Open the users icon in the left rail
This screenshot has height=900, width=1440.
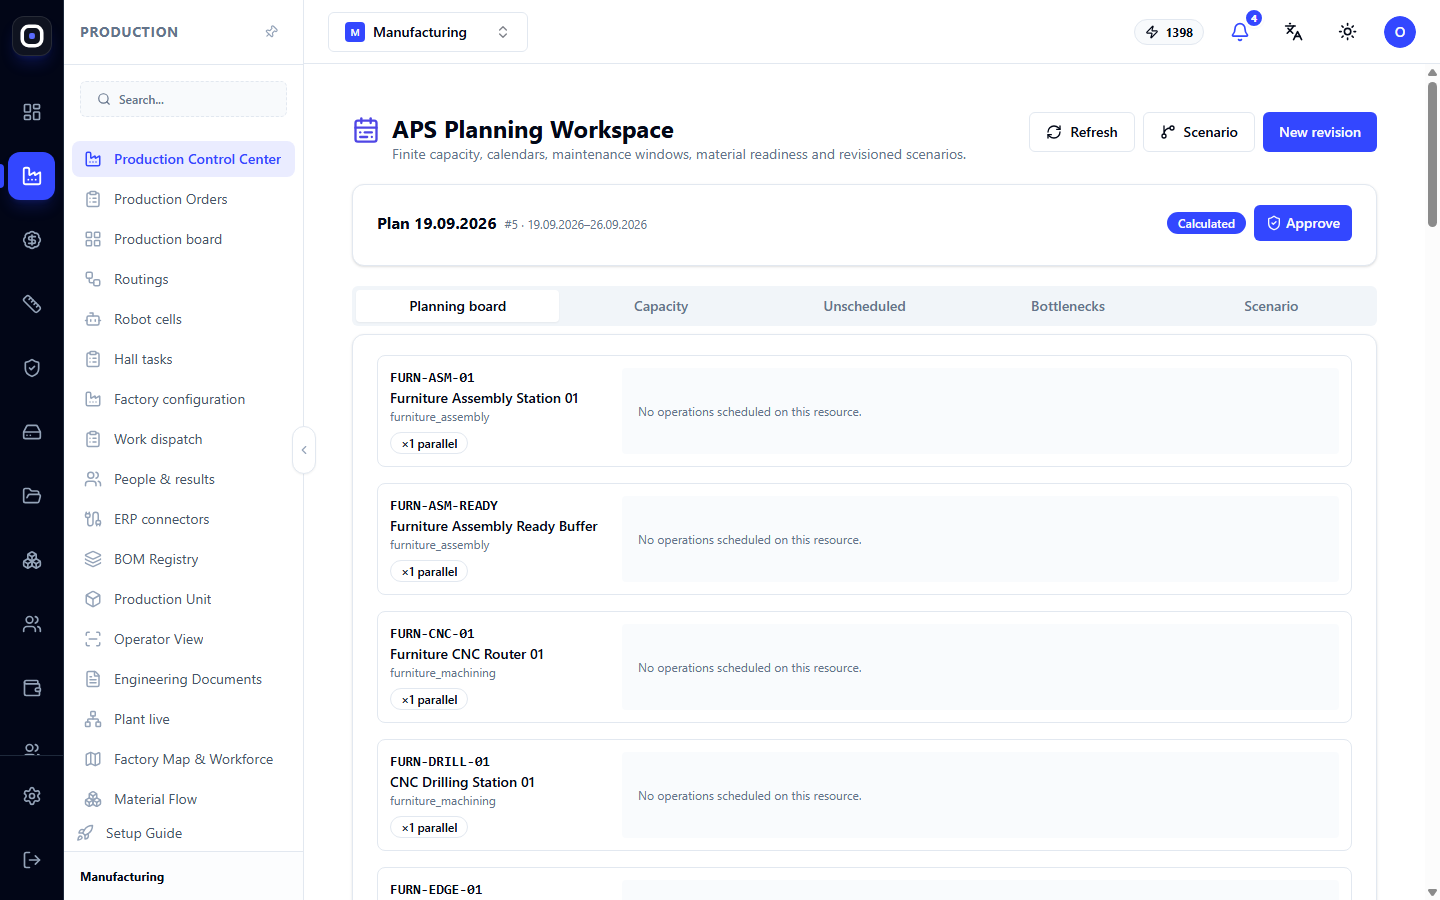32,624
